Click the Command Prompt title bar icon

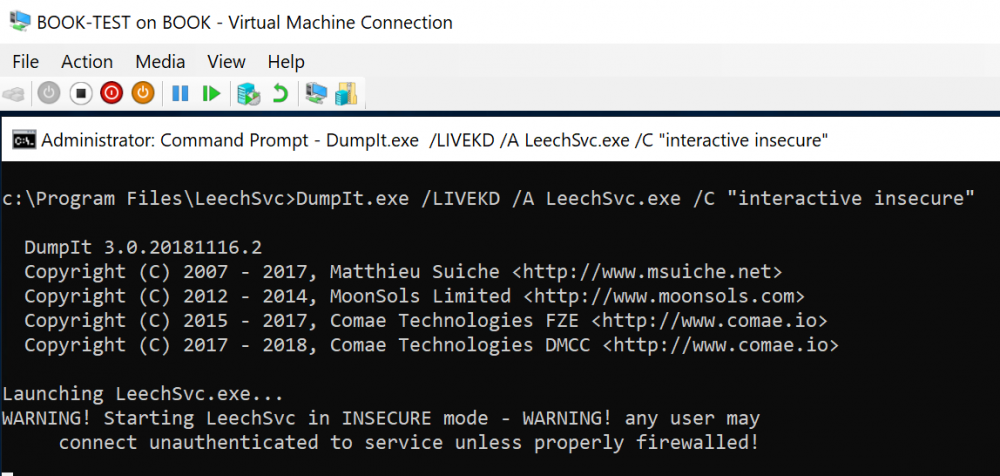click(x=23, y=140)
